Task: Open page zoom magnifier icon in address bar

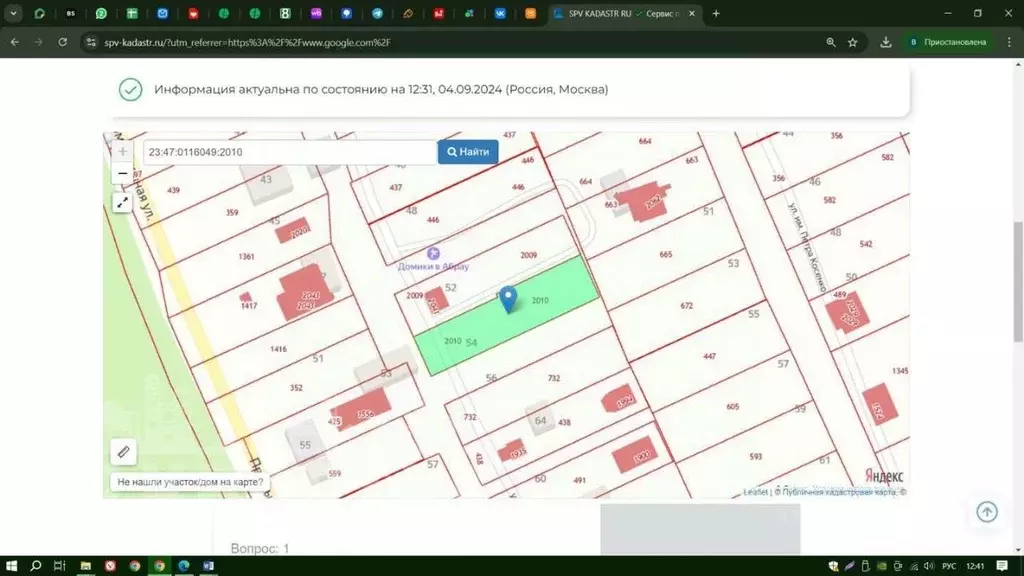Action: coord(831,42)
